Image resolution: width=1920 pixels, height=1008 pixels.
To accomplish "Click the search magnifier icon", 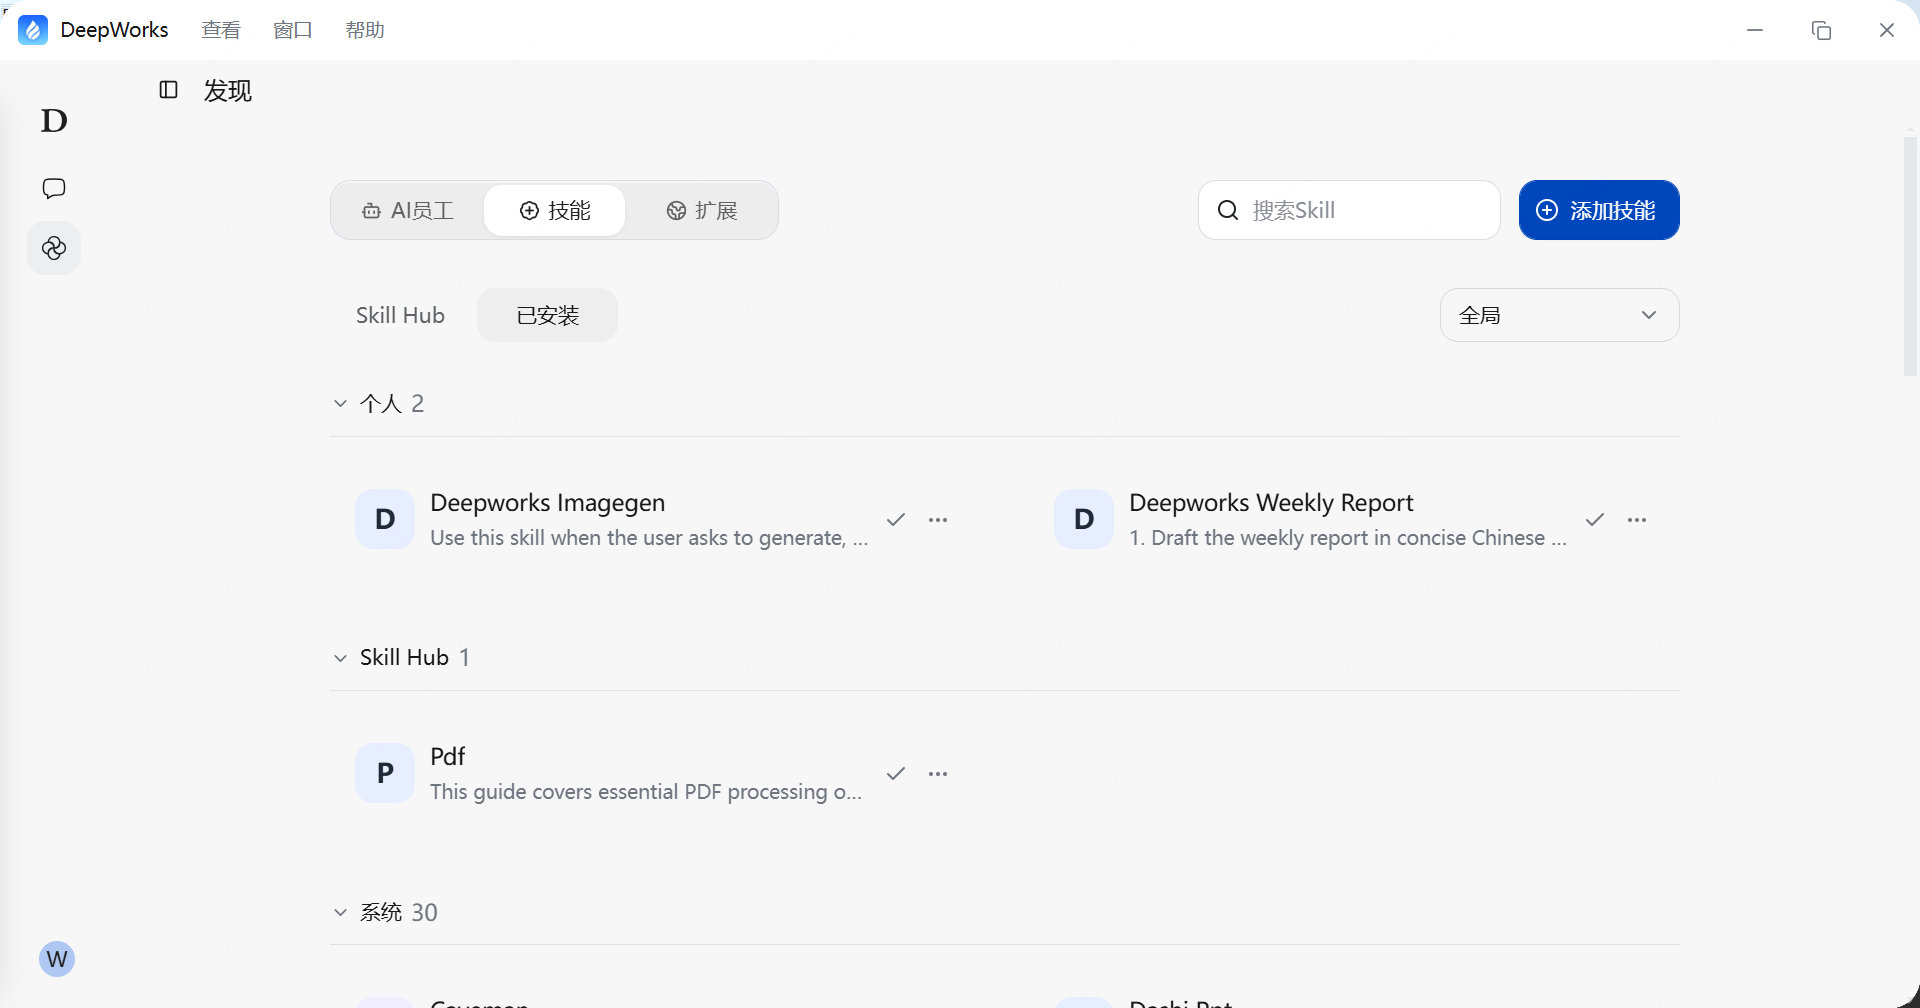I will pyautogui.click(x=1228, y=210).
